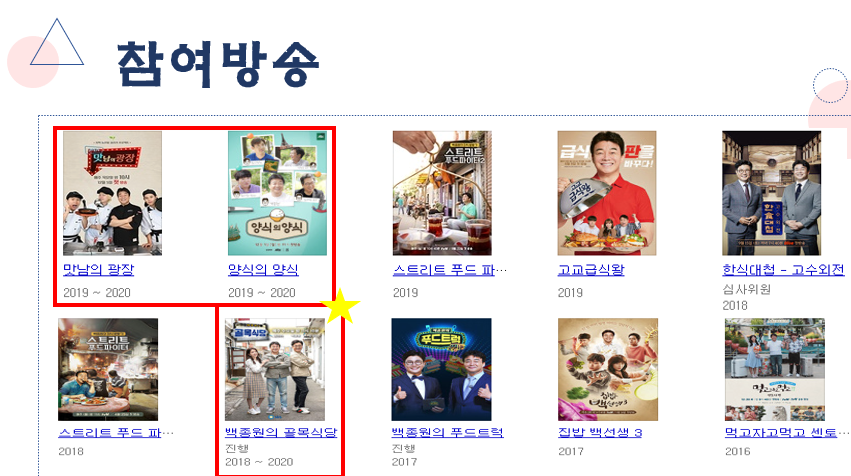Open the 푸드트럭 poster thumbnail
This screenshot has height=476, width=851.
click(x=441, y=369)
